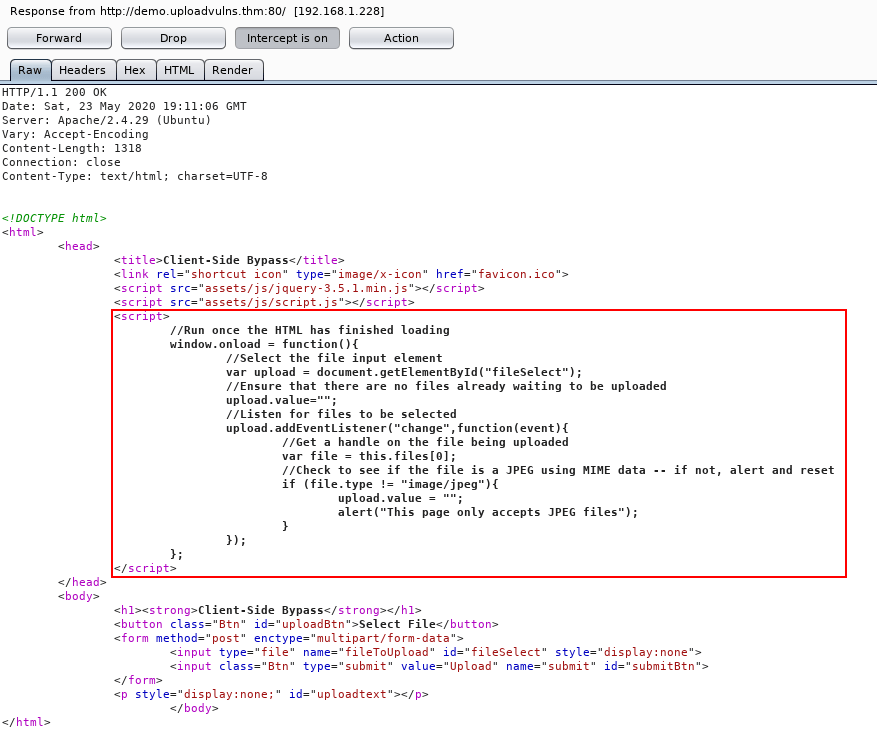Image resolution: width=877 pixels, height=742 pixels.
Task: Switch to the HTML tab
Action: tap(180, 70)
